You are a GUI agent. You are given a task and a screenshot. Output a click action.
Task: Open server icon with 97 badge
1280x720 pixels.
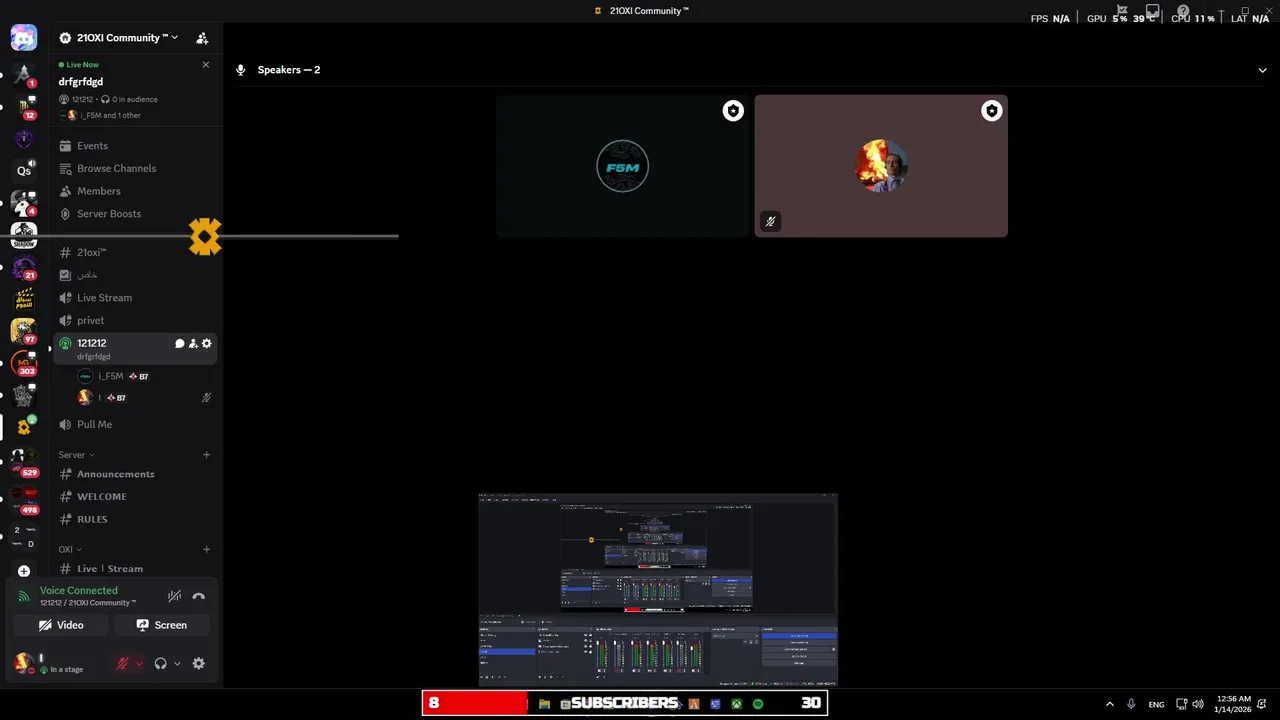point(24,331)
